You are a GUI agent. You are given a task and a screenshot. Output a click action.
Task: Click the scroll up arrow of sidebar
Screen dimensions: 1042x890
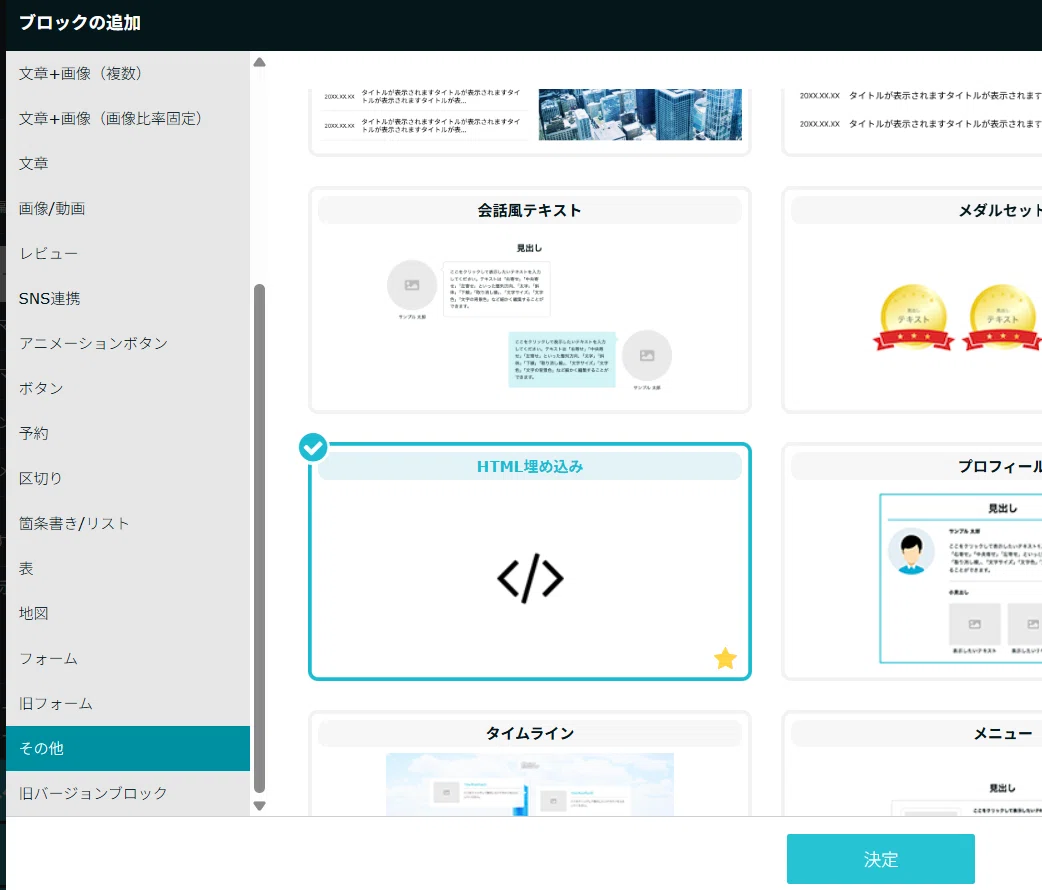(x=260, y=62)
